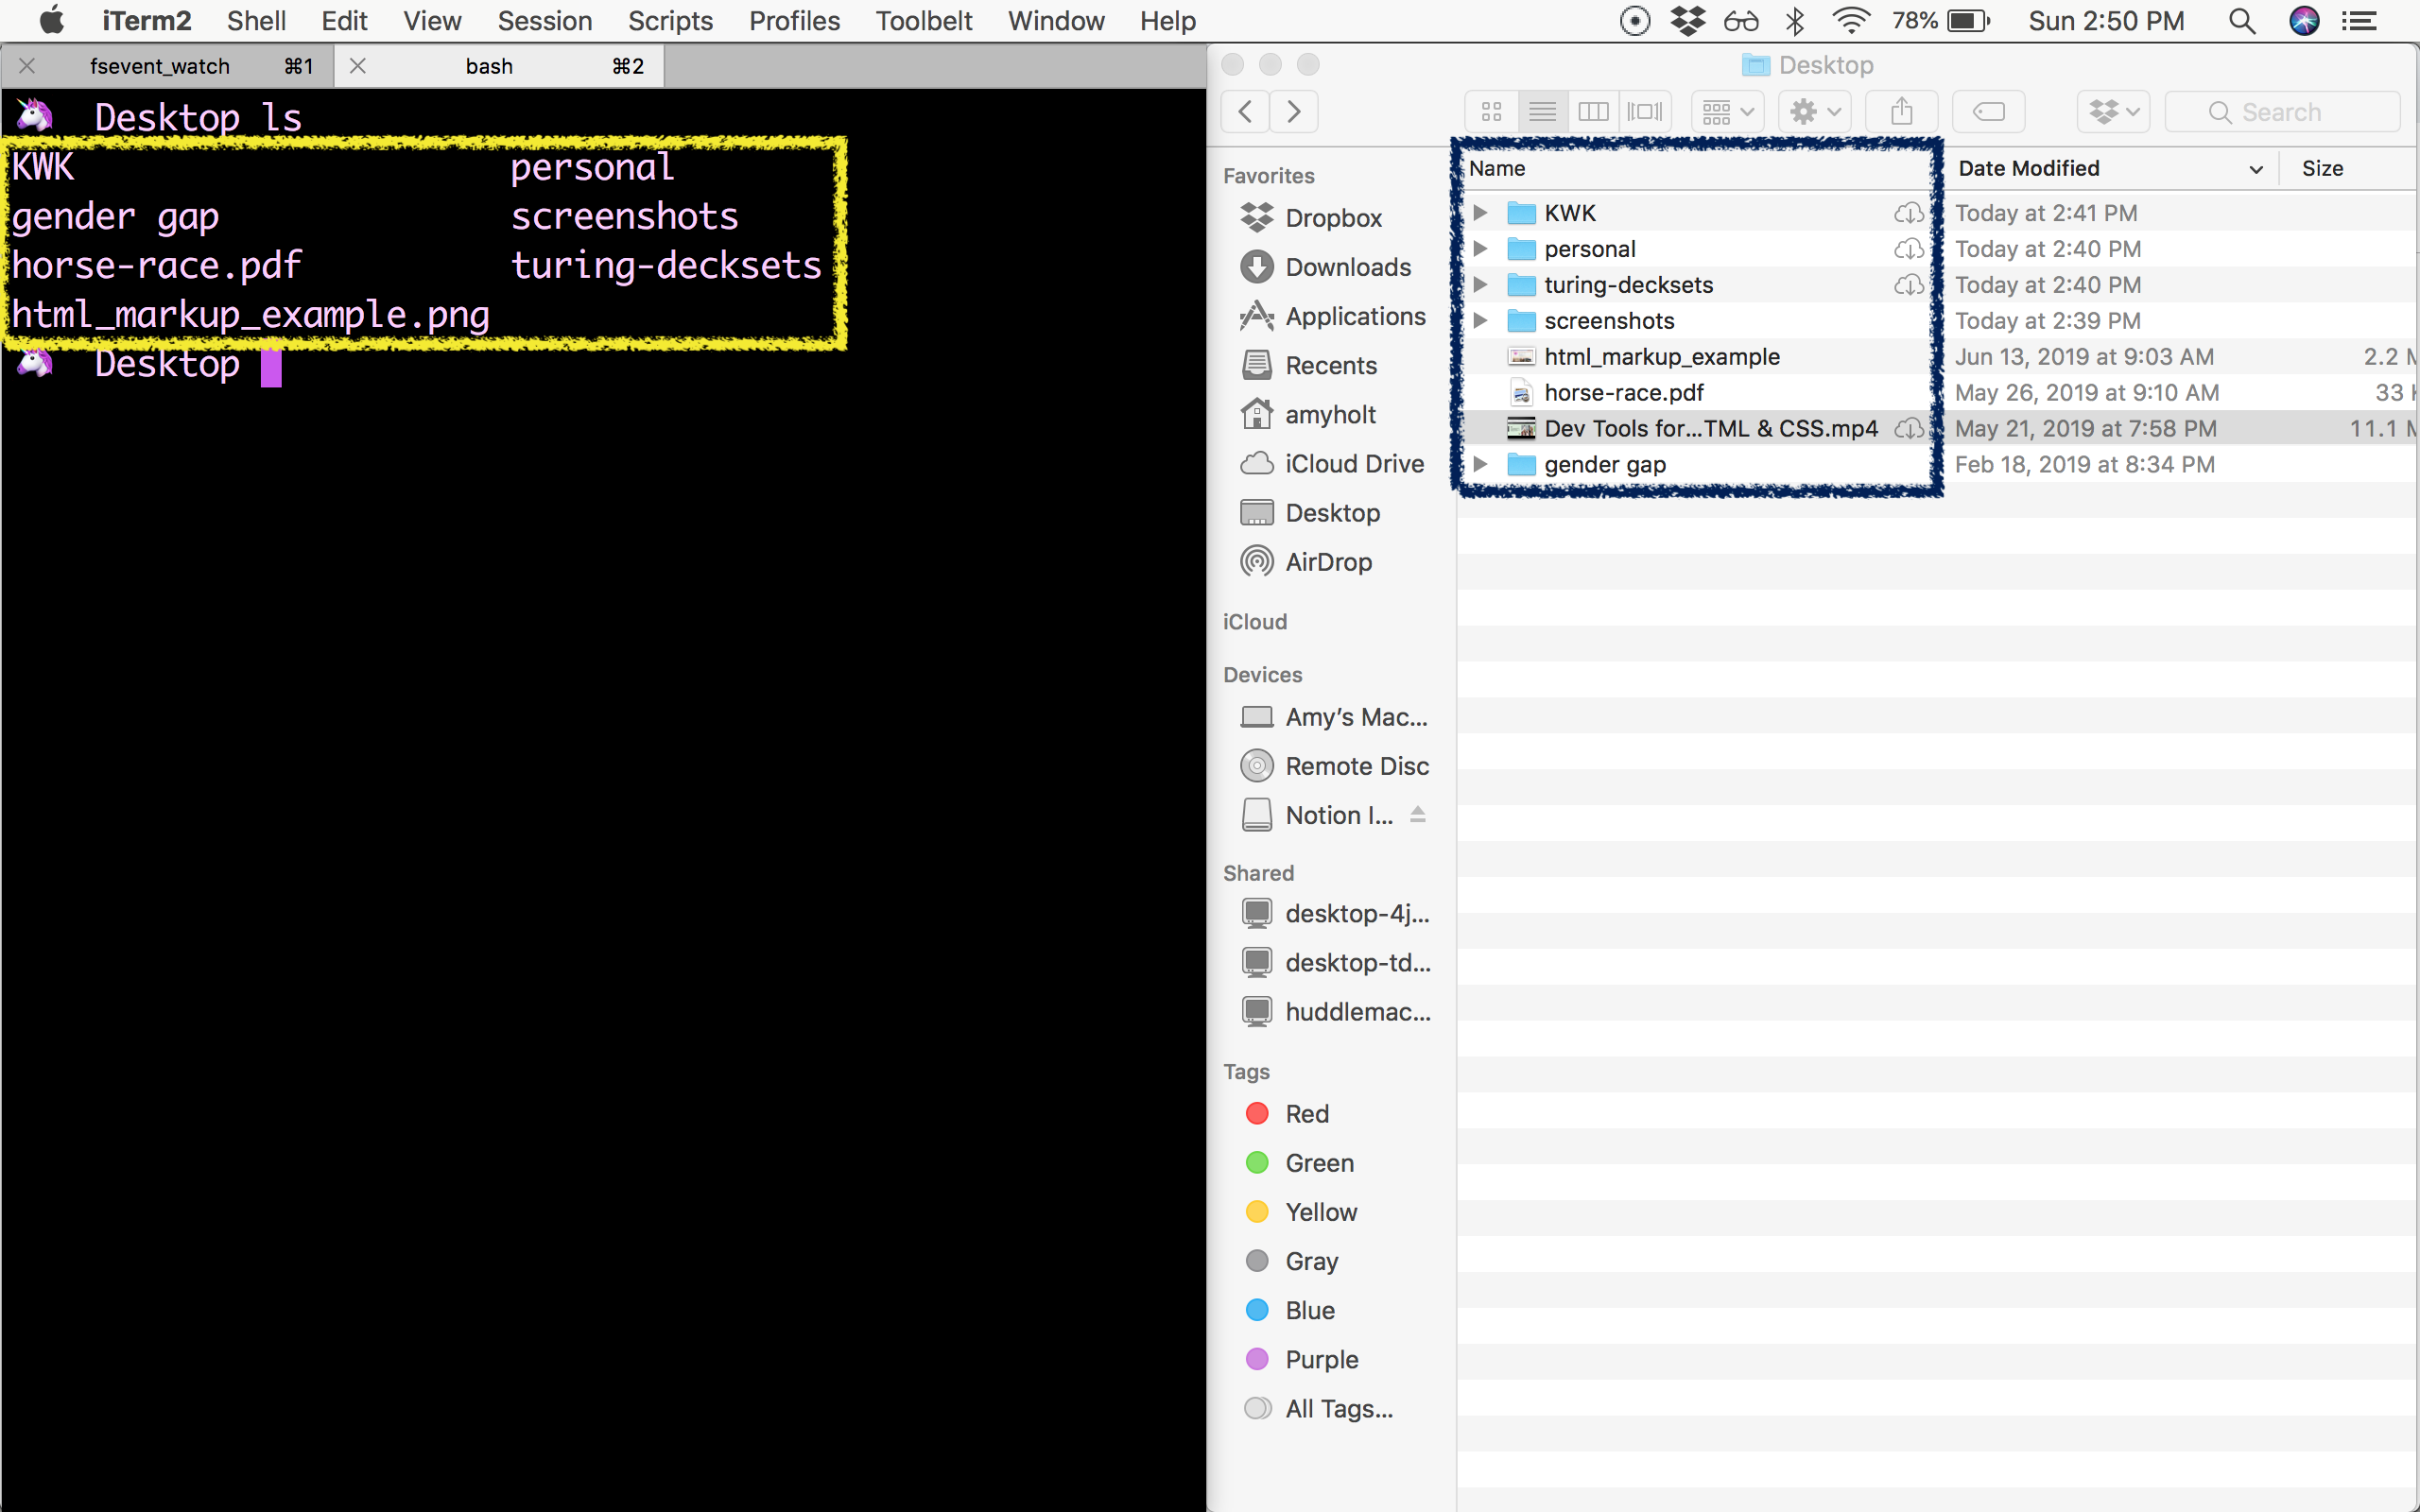Open the Scripts menu in iTerm2
Screen dimensions: 2420x1512
670,20
